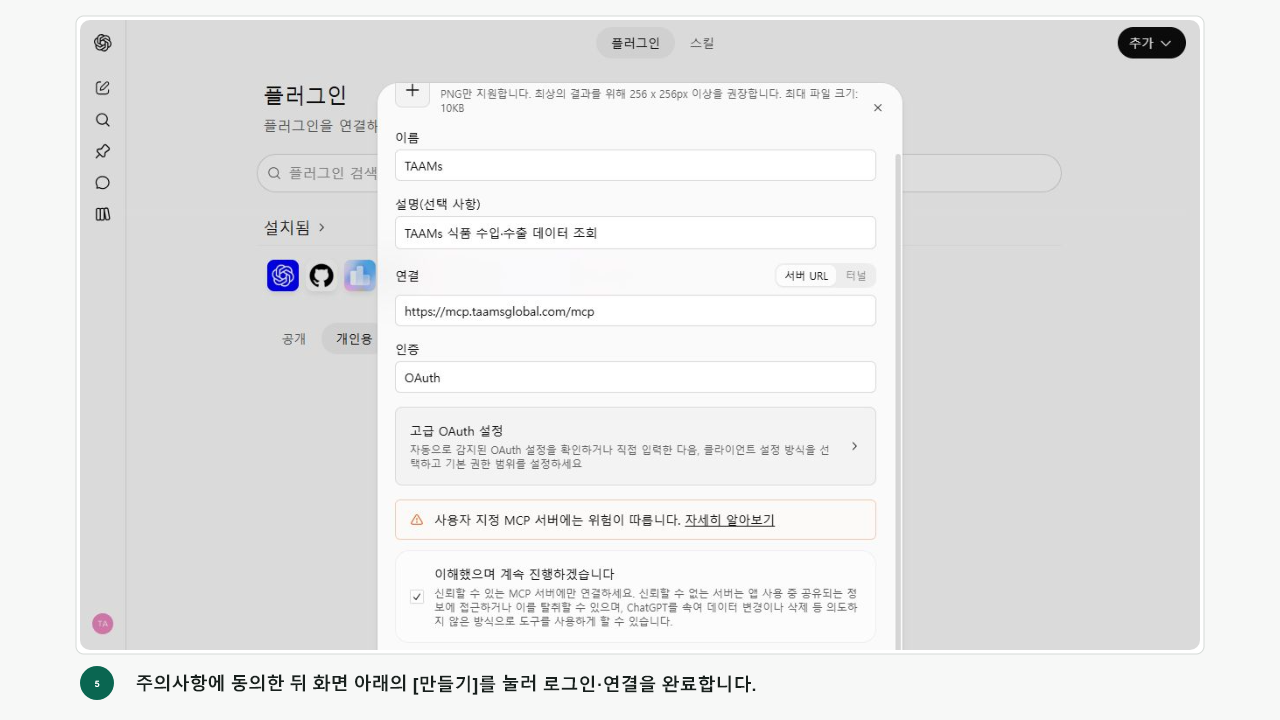Switch to the 스킬 tab
The image size is (1280, 720).
[x=702, y=43]
